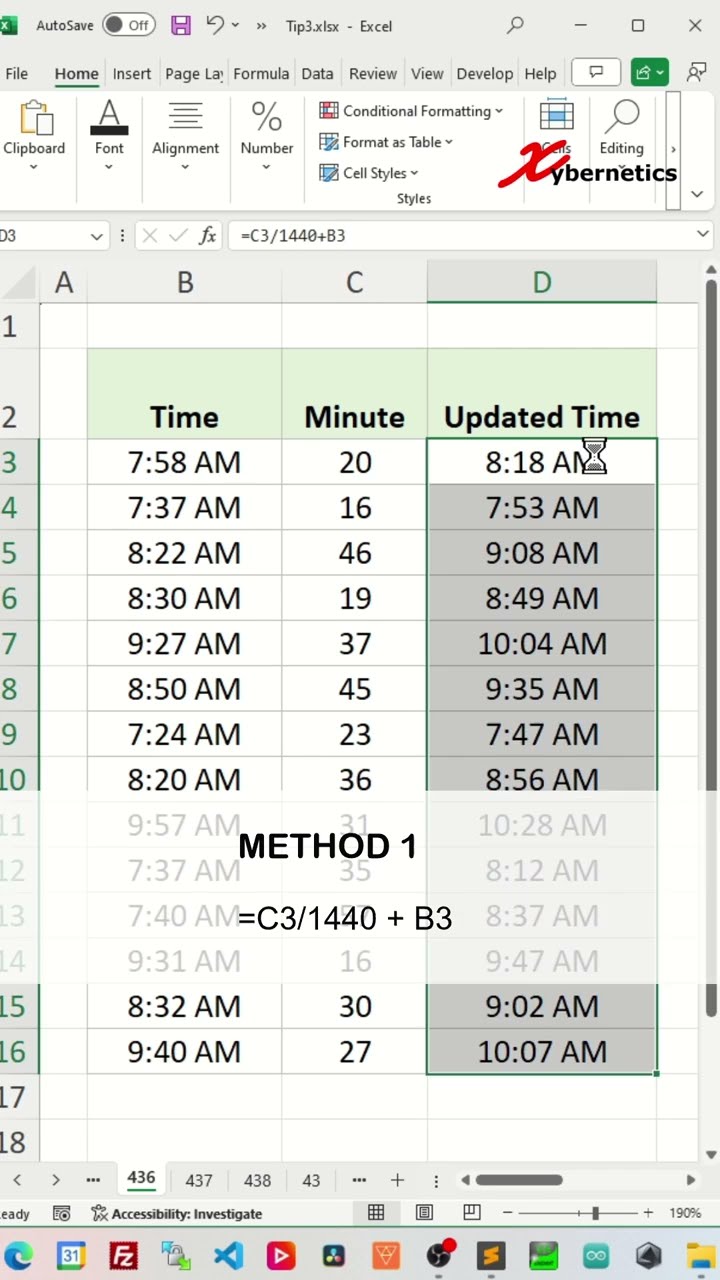Click Accessibility: Investigate in status bar

177,1213
